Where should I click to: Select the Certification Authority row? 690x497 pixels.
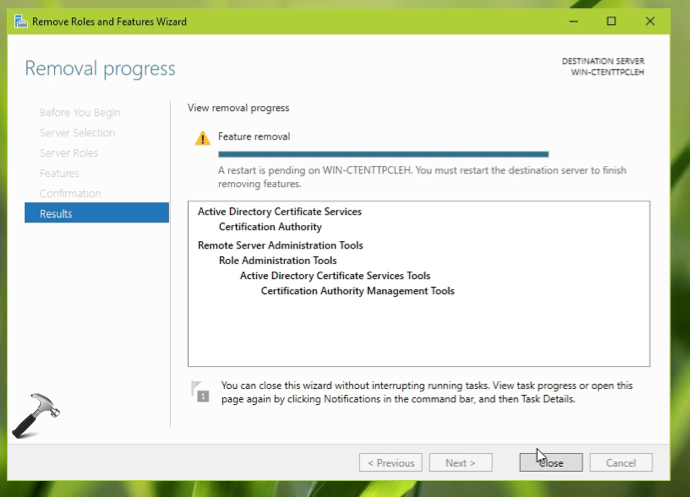270,227
